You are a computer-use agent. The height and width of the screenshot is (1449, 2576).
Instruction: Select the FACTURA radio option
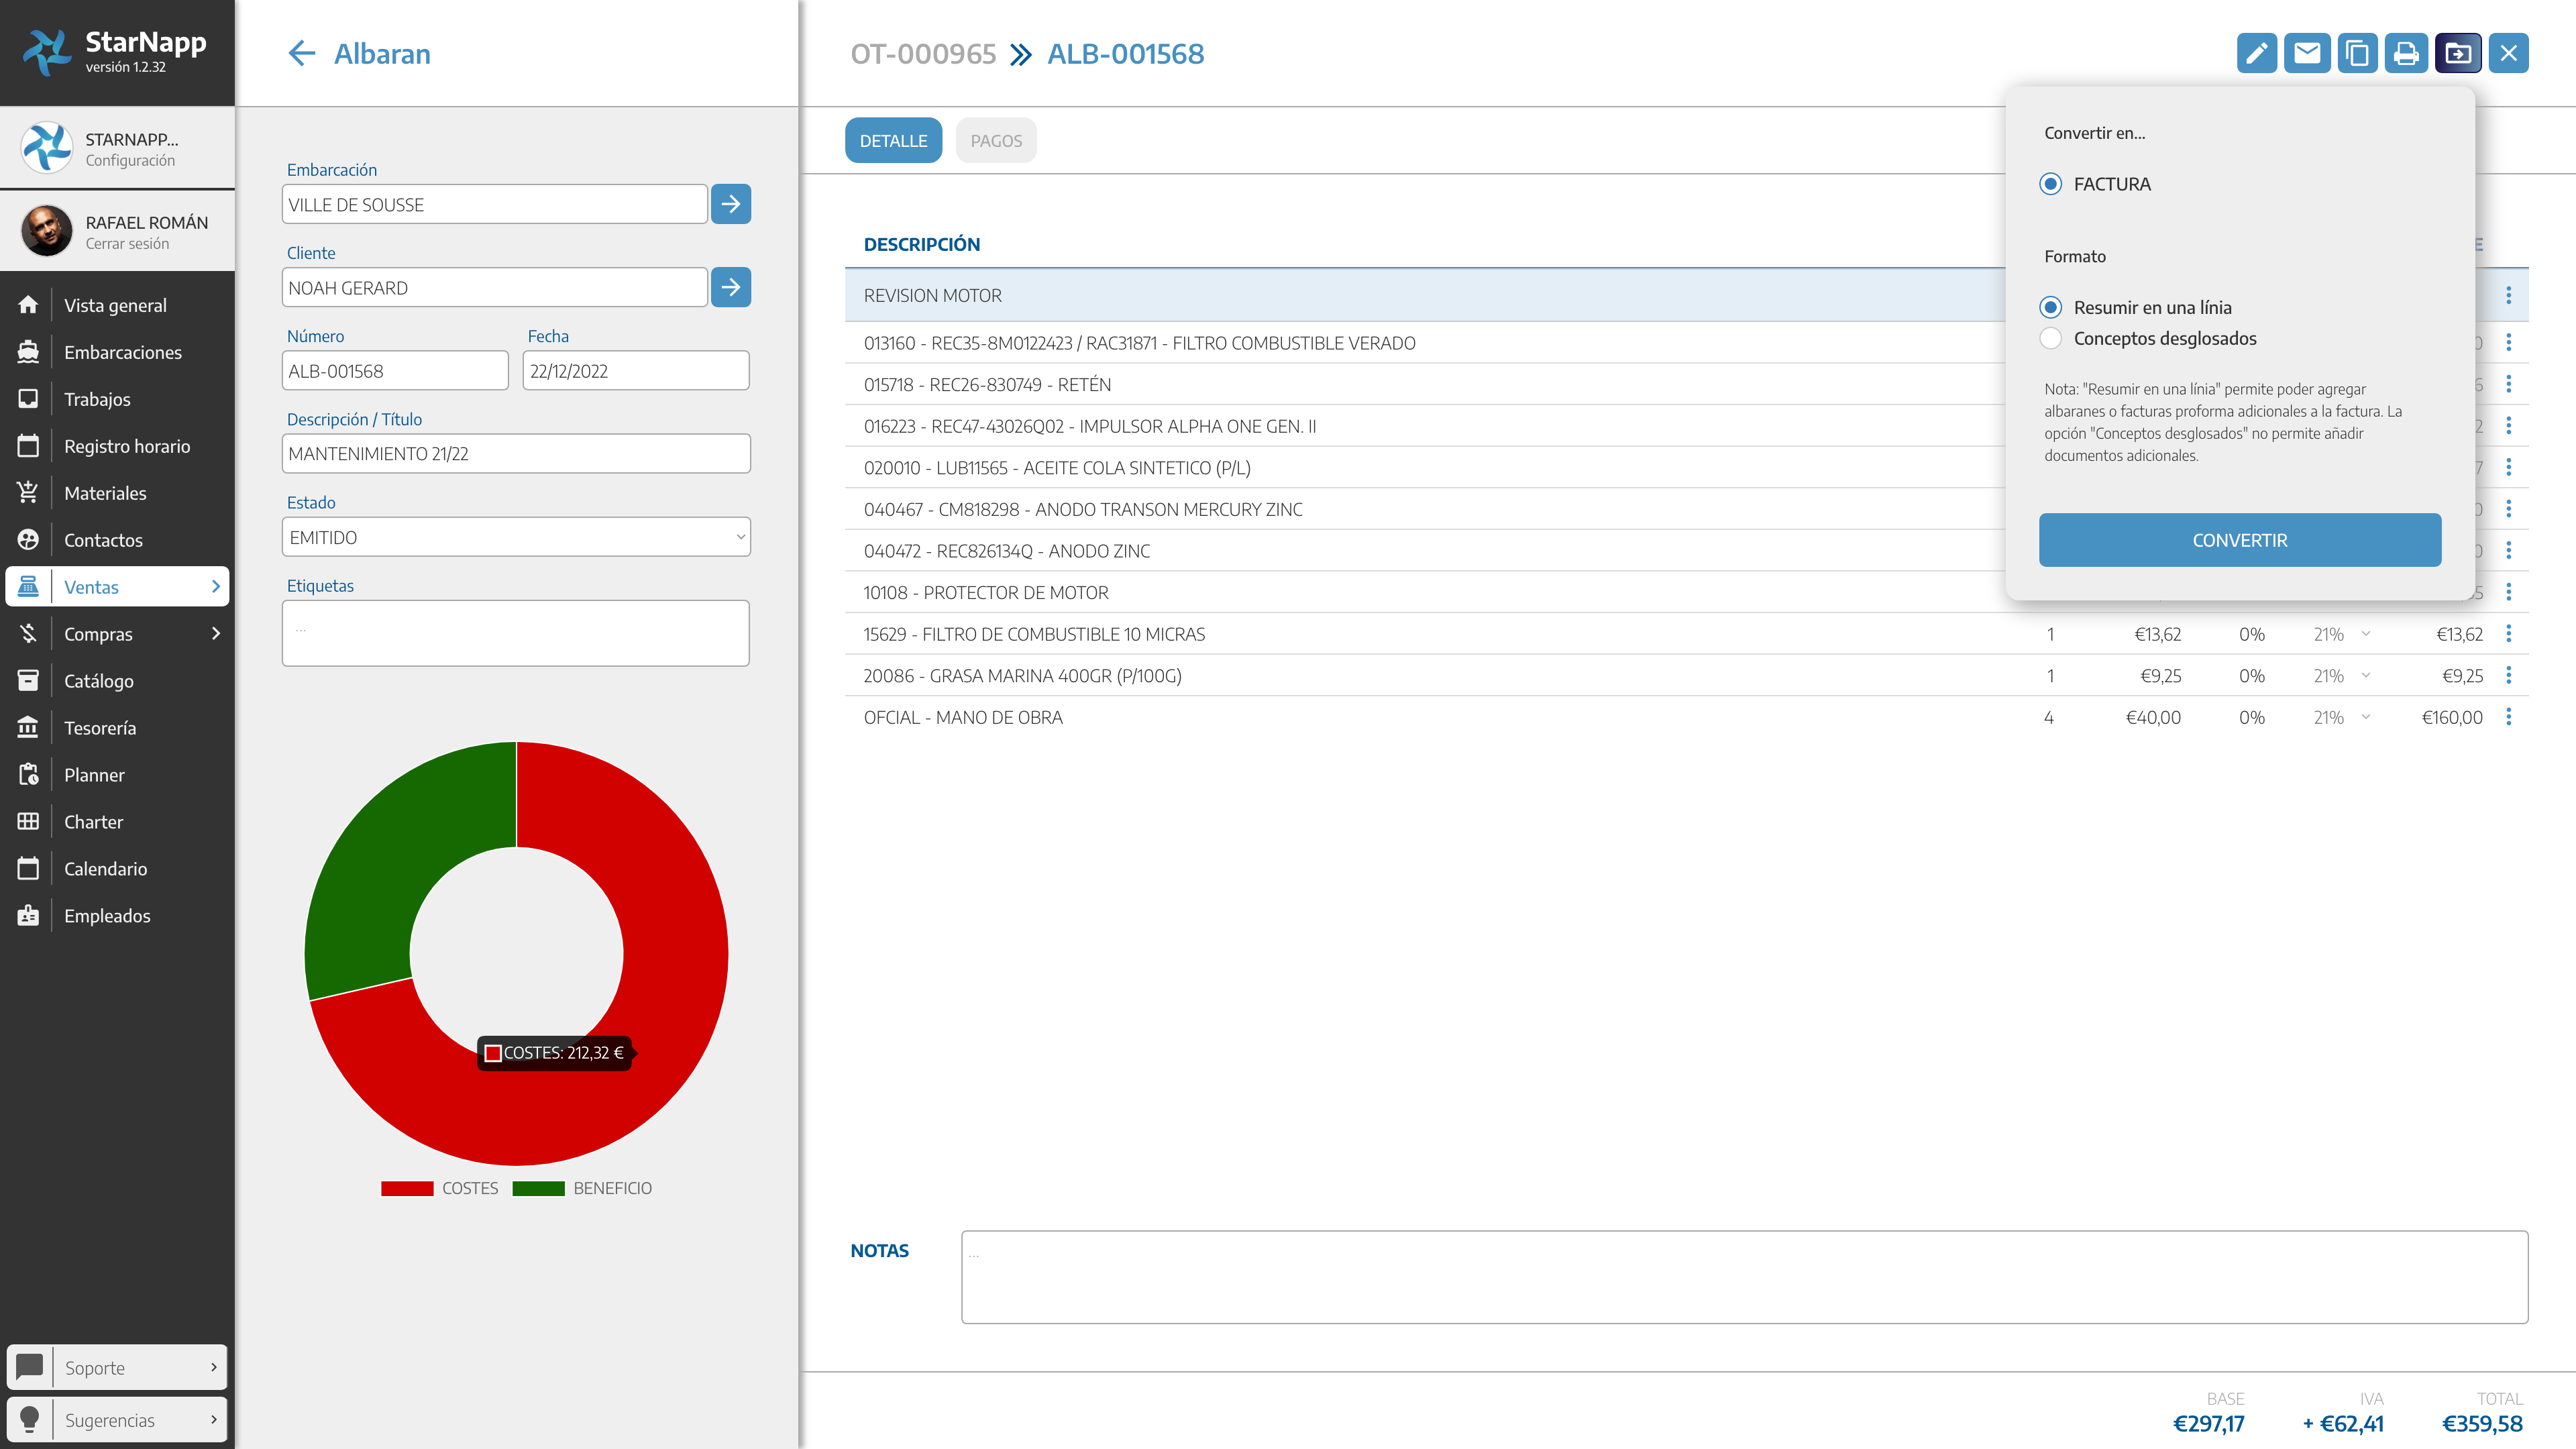coord(2050,184)
